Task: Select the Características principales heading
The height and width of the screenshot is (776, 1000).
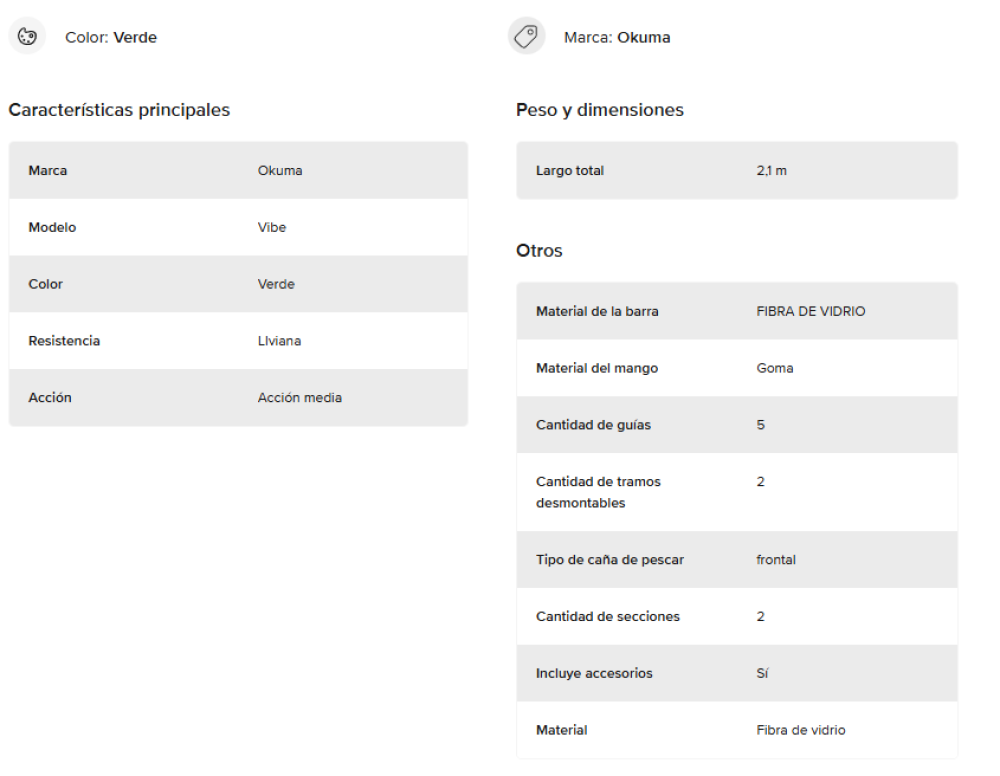Action: 119,110
